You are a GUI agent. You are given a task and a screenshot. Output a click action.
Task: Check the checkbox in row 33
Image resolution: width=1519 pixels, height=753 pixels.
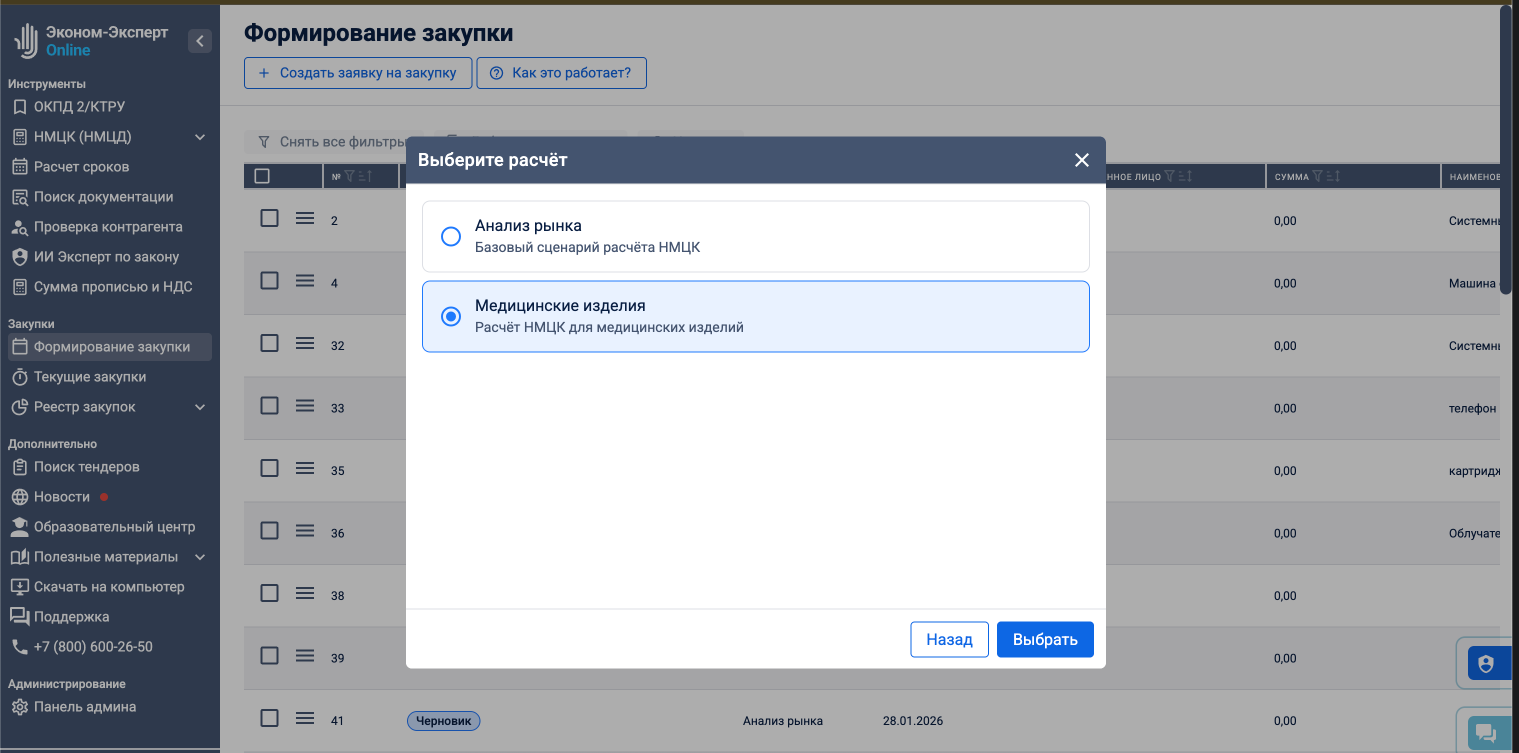click(x=269, y=406)
